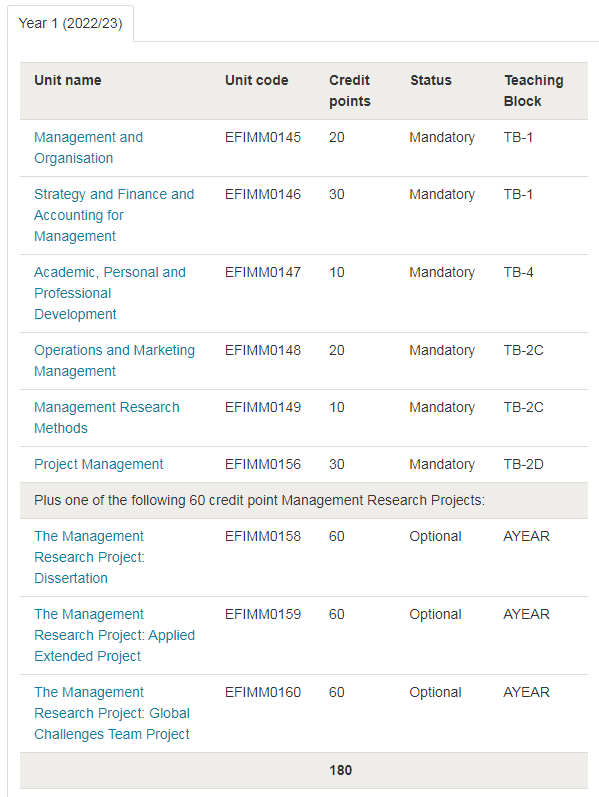This screenshot has height=797, width=599.
Task: Open the Applied Extended Project unit link
Action: (114, 635)
